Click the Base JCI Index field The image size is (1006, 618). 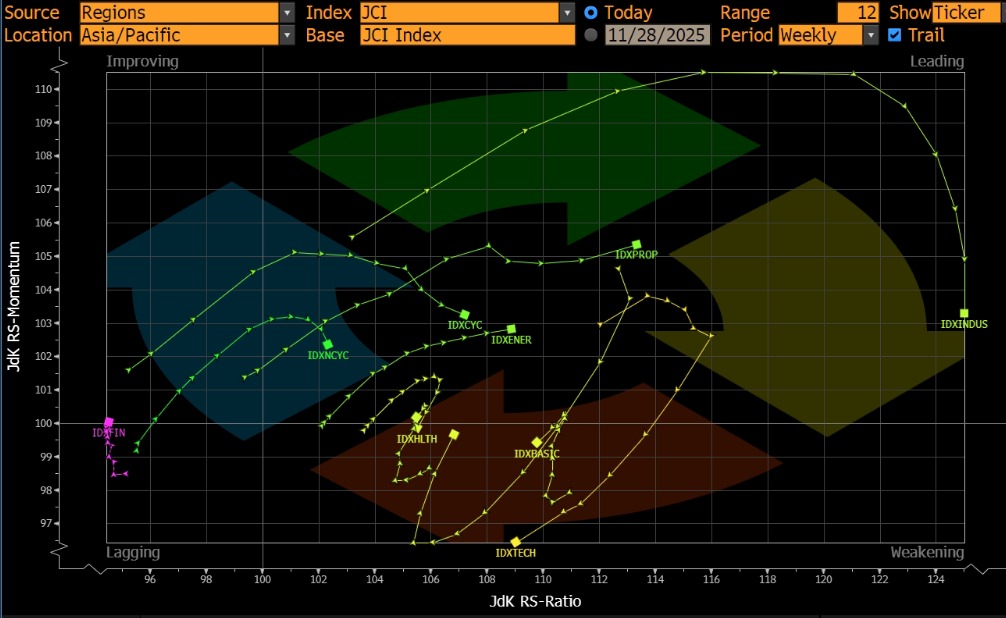[x=467, y=35]
